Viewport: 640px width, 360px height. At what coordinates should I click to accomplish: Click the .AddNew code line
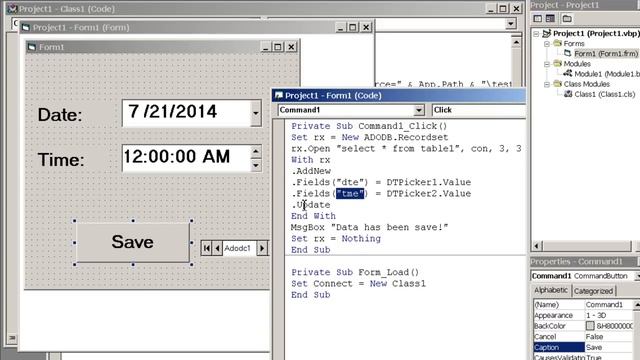311,171
